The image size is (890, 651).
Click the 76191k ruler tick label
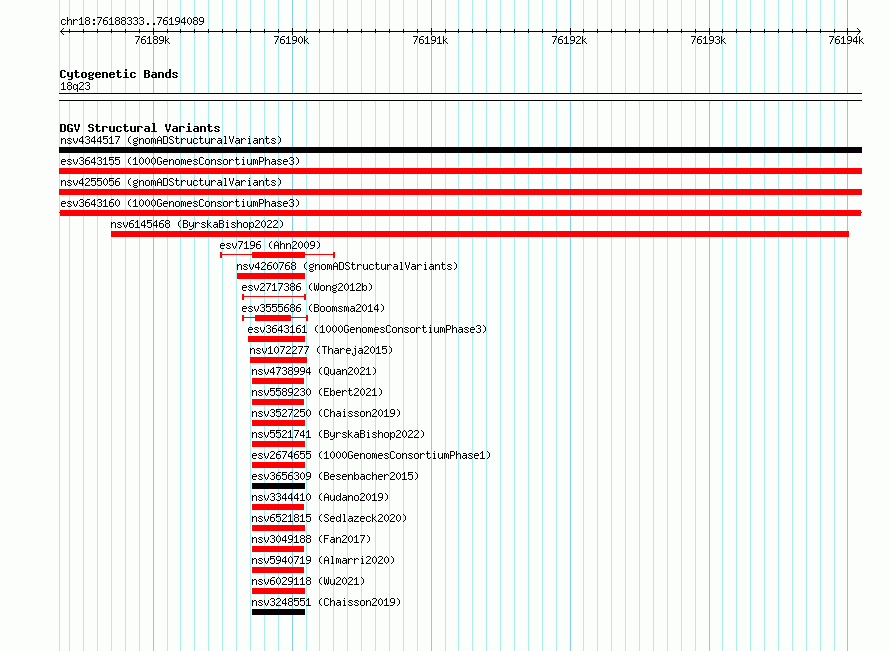pyautogui.click(x=430, y=40)
